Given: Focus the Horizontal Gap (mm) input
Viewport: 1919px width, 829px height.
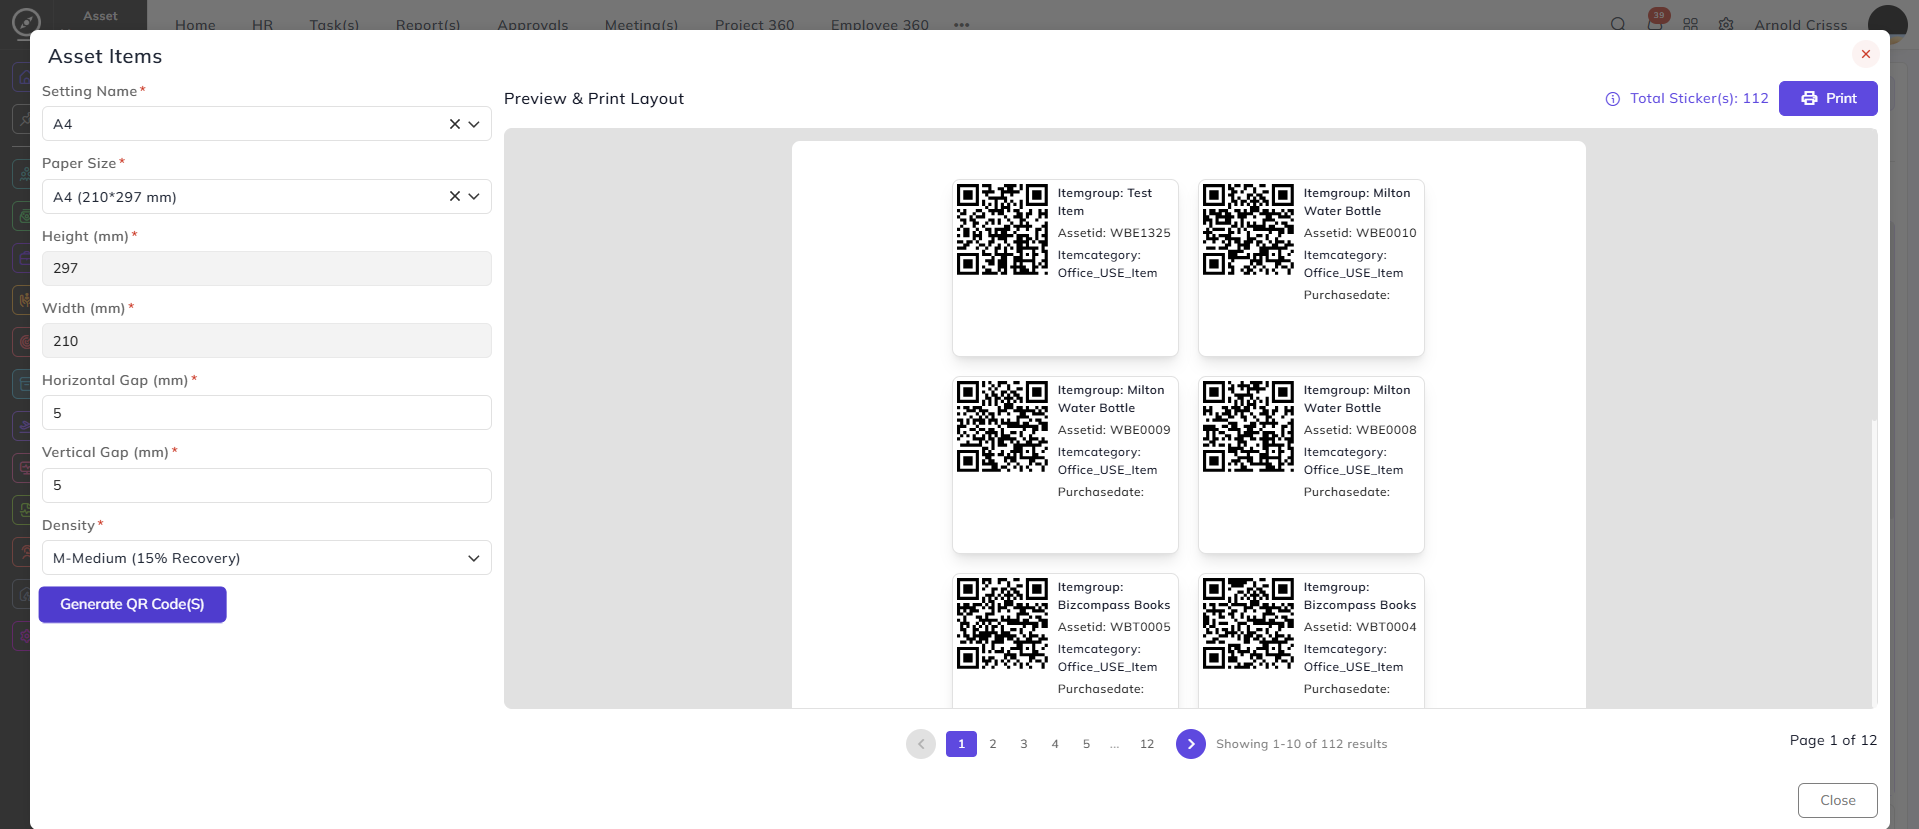Looking at the screenshot, I should click(267, 413).
